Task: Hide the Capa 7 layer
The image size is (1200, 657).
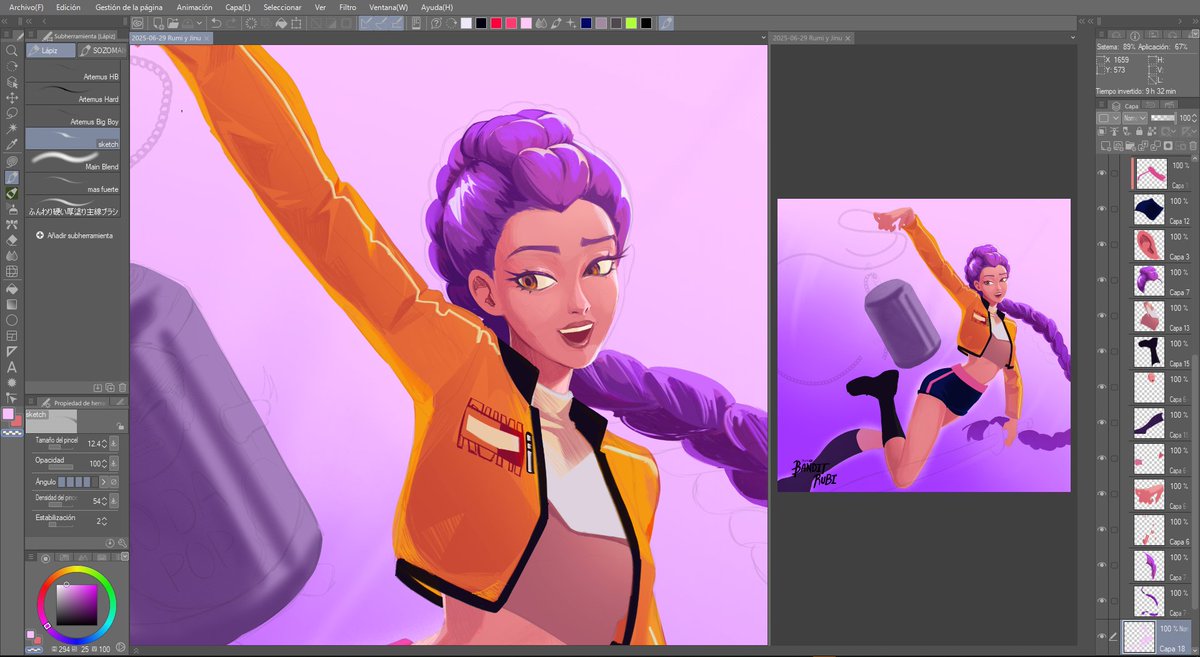Action: click(x=1103, y=280)
